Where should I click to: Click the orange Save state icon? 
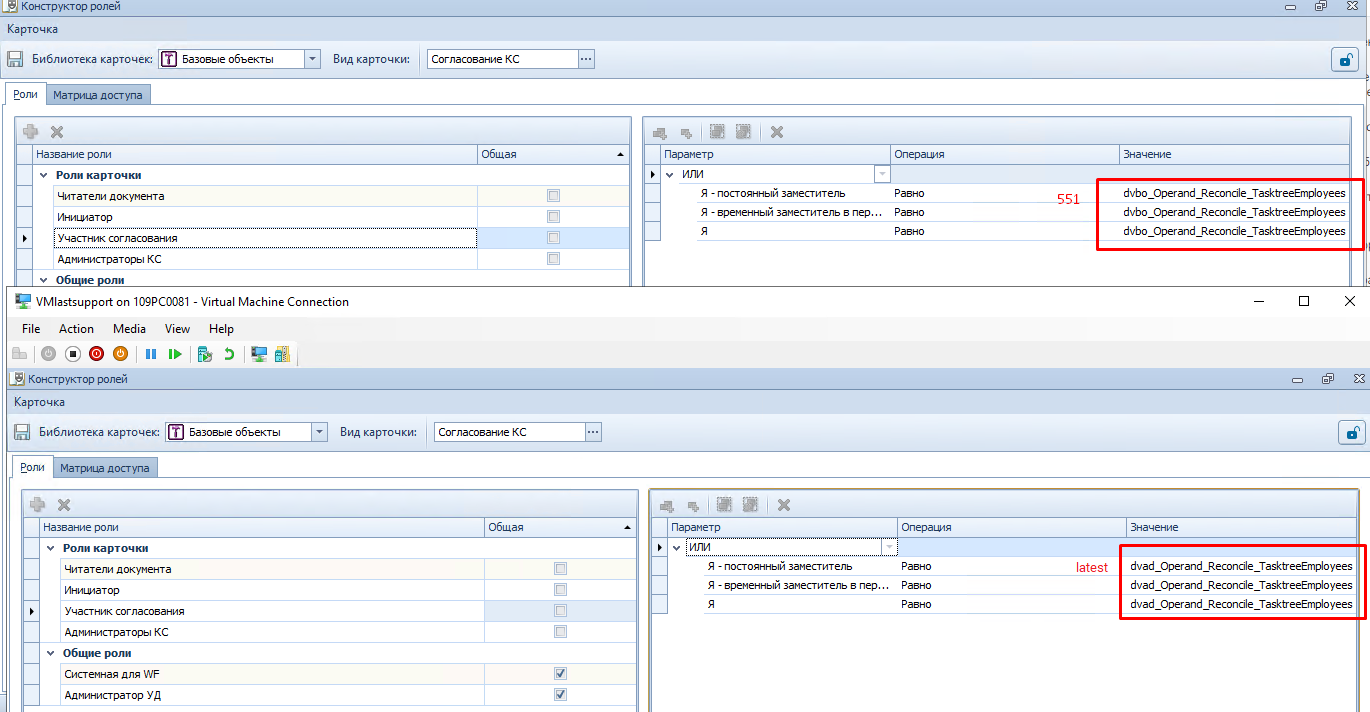[120, 354]
